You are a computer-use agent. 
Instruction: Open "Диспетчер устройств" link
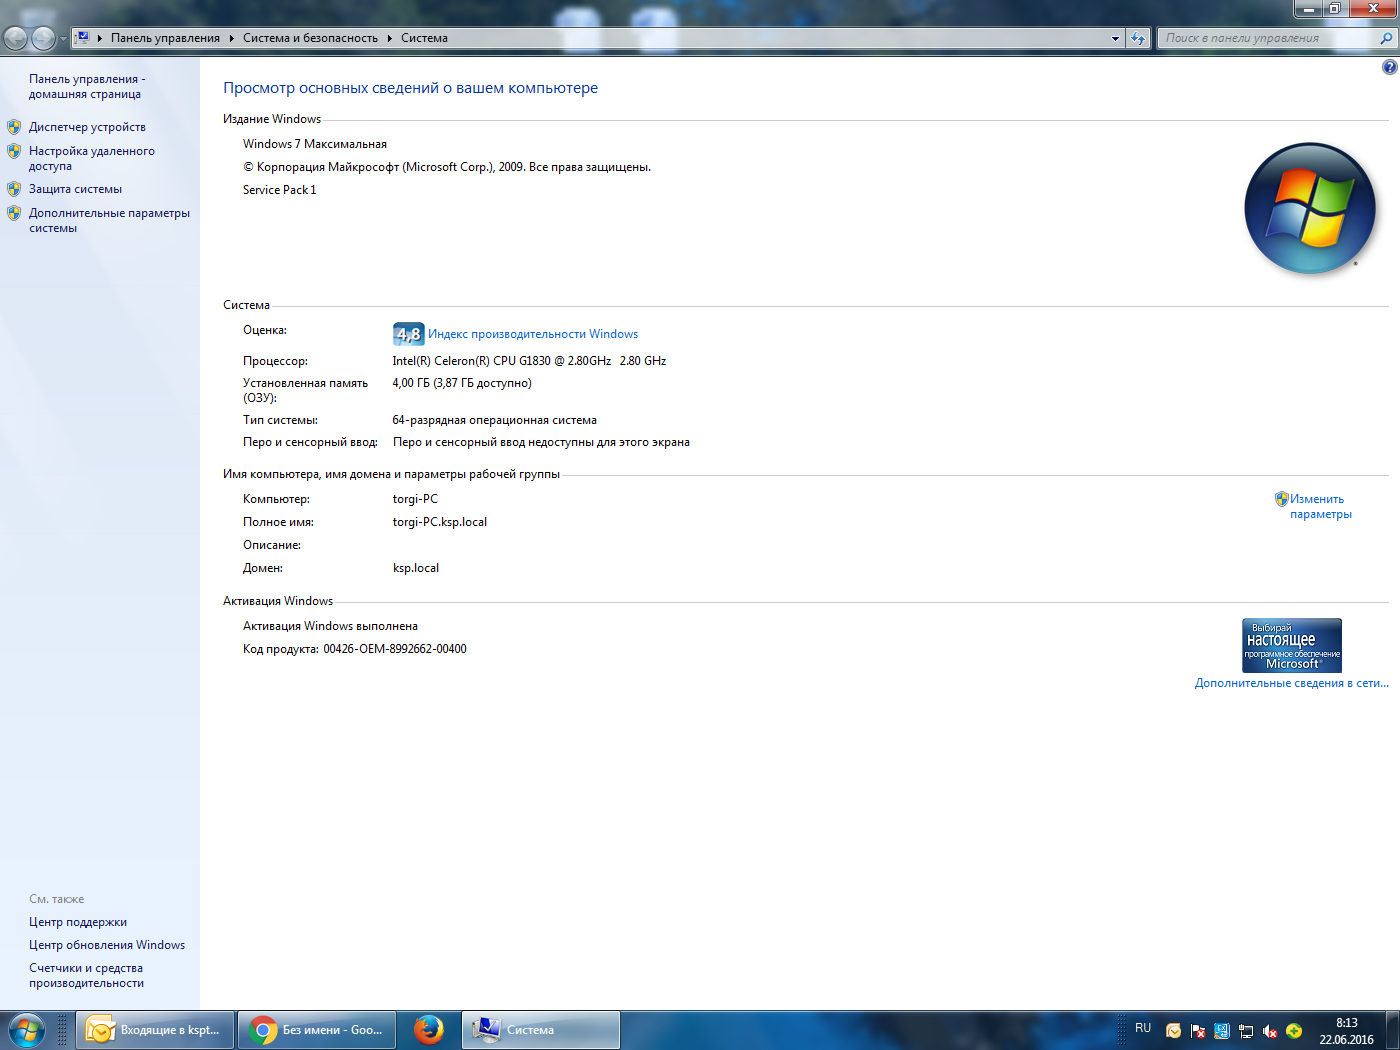click(87, 127)
